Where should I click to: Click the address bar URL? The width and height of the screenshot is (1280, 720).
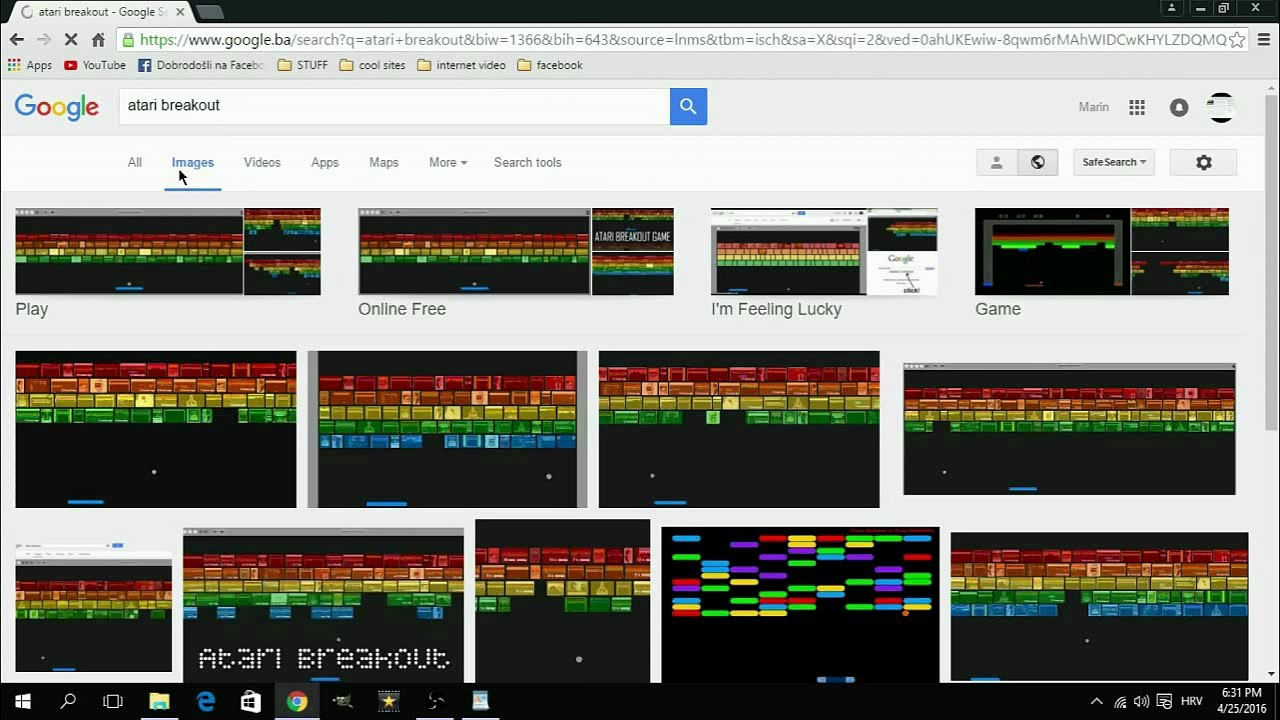(682, 40)
